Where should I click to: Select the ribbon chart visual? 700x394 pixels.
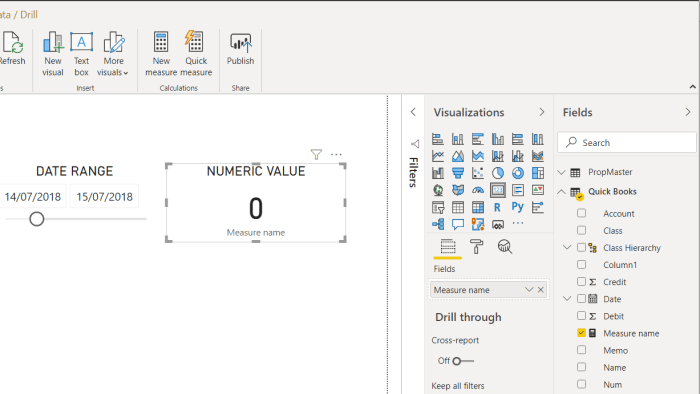point(538,156)
